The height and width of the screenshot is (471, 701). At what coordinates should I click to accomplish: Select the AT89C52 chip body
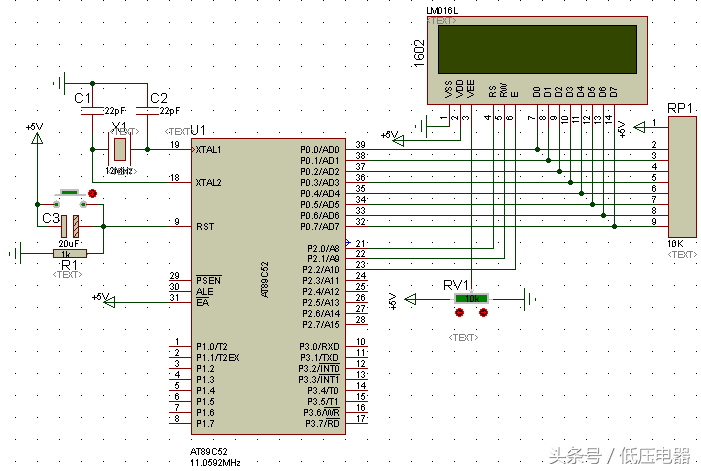pyautogui.click(x=268, y=286)
